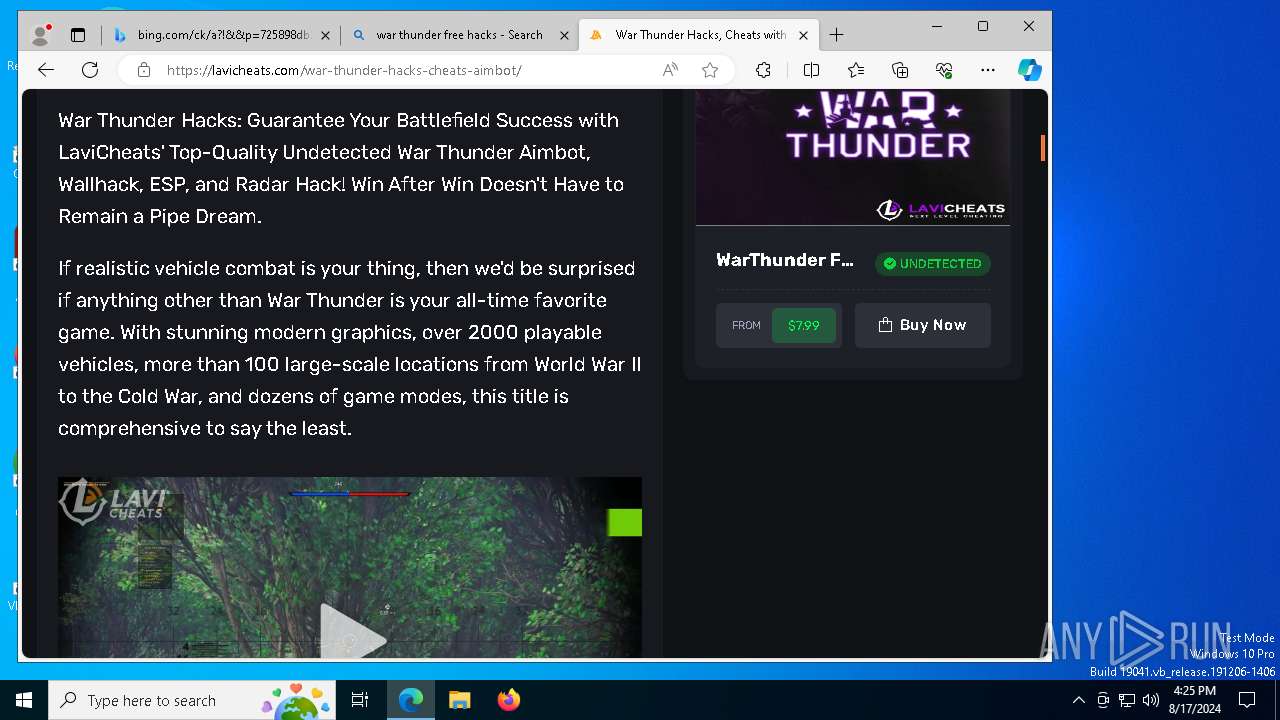This screenshot has height=720, width=1280.
Task: Launch Firefox from taskbar
Action: coord(508,700)
